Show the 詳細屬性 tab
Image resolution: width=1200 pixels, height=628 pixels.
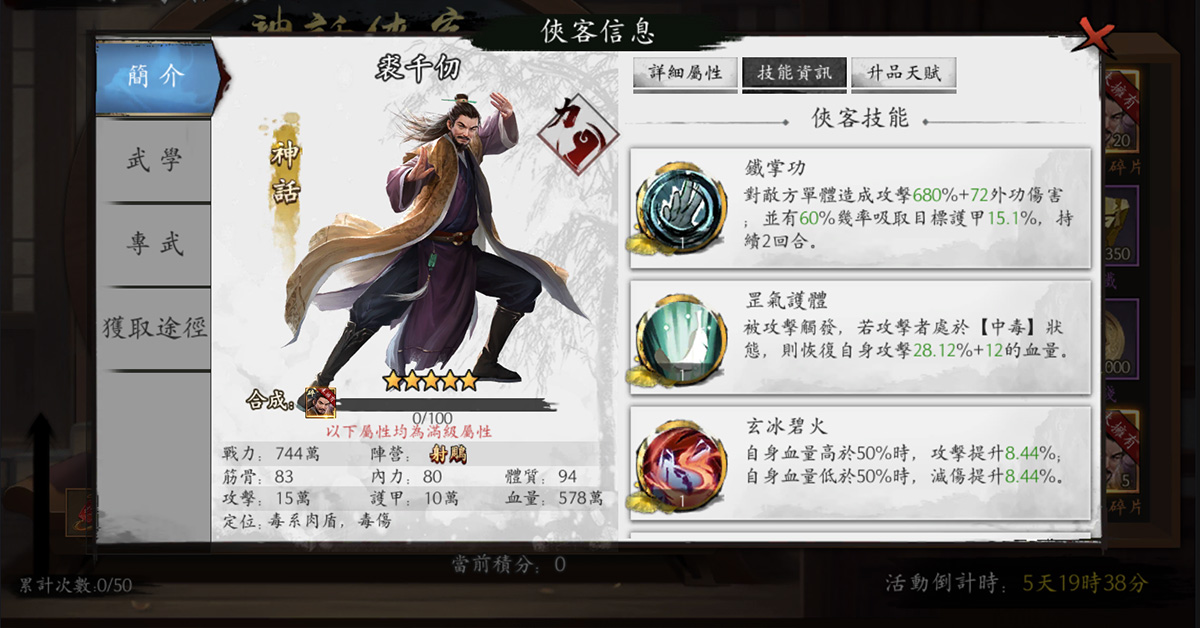(x=685, y=73)
